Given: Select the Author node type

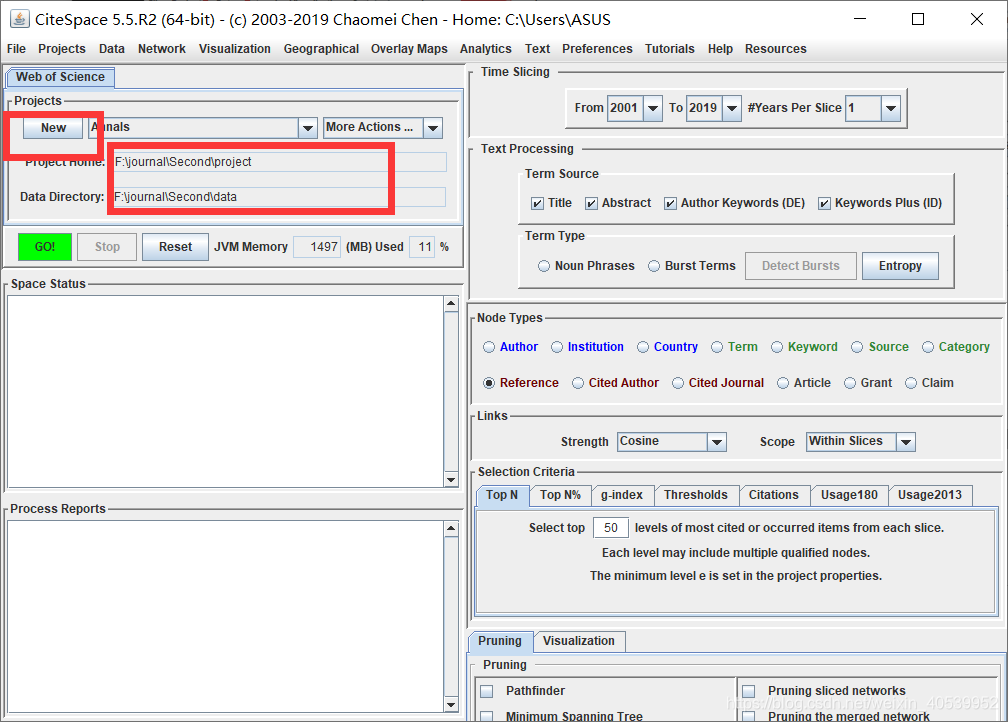Looking at the screenshot, I should [489, 347].
